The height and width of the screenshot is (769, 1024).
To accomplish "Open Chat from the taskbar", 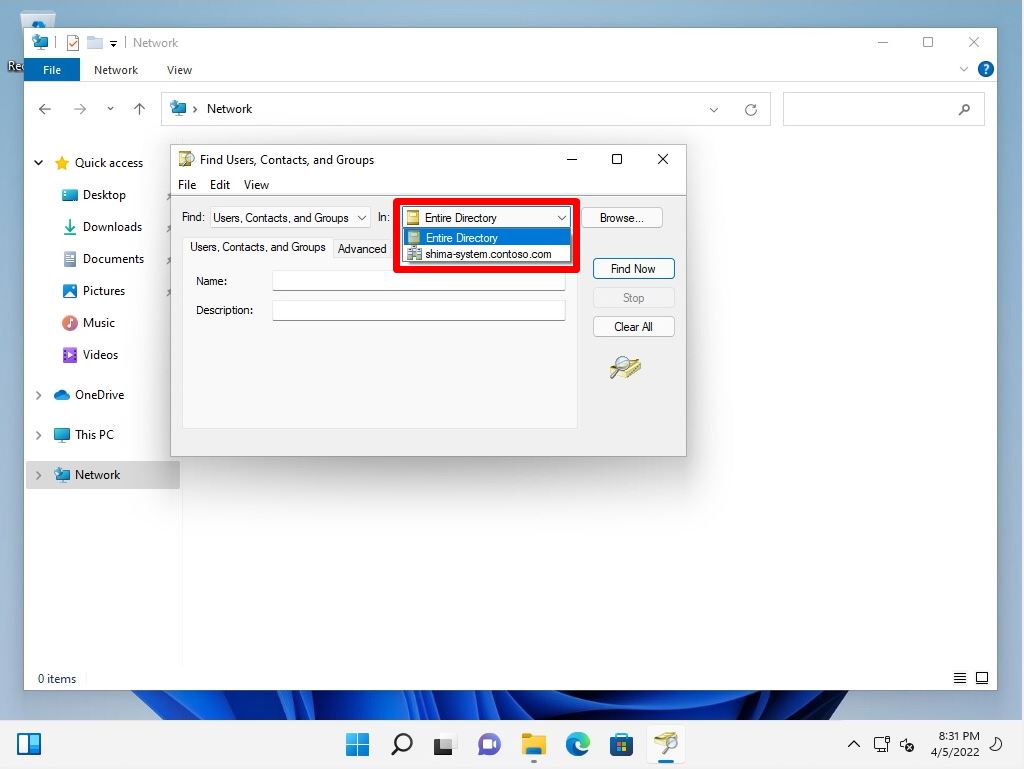I will pos(489,744).
